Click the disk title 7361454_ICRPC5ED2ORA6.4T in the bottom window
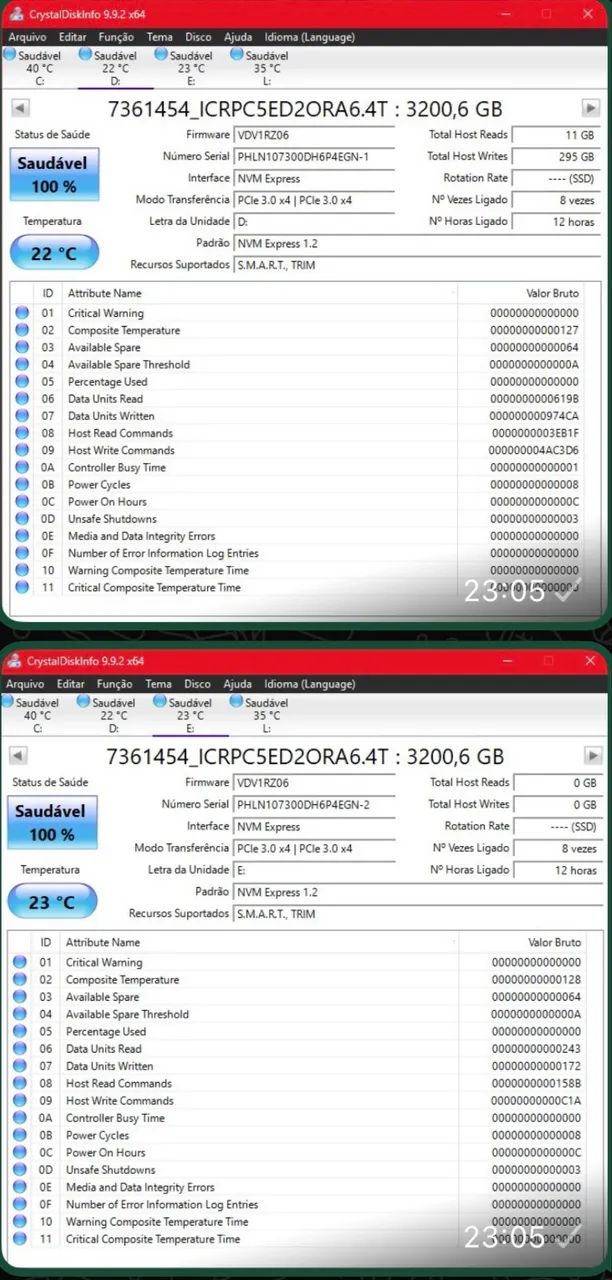Viewport: 612px width, 1280px height. (248, 757)
